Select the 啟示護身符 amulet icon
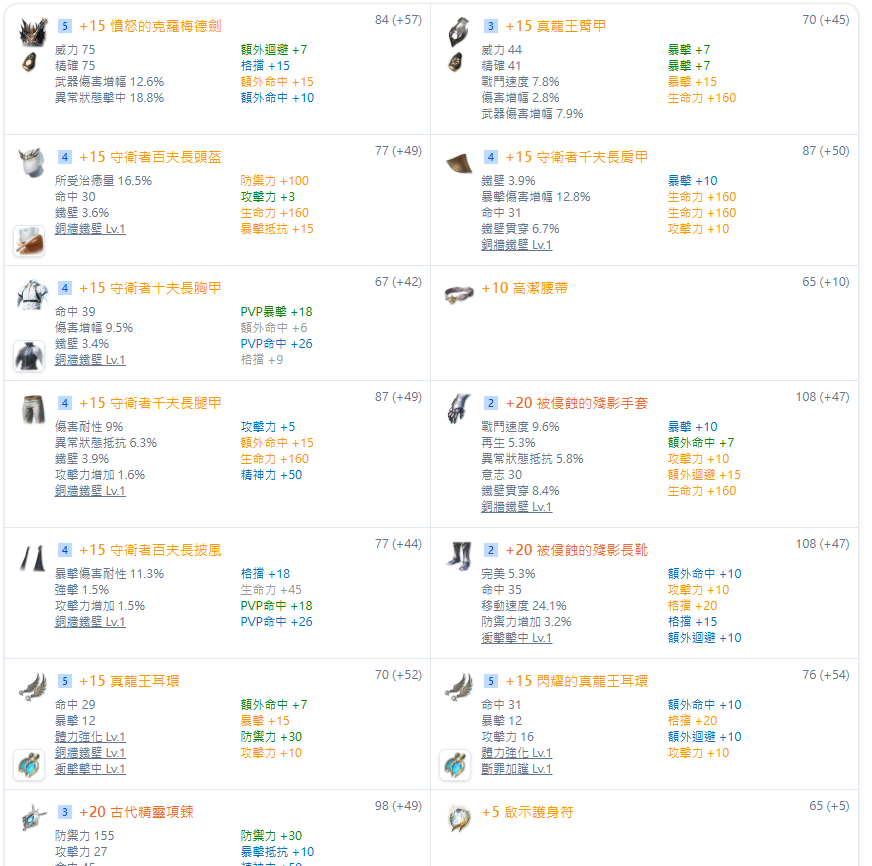Image resolution: width=872 pixels, height=866 pixels. point(459,818)
